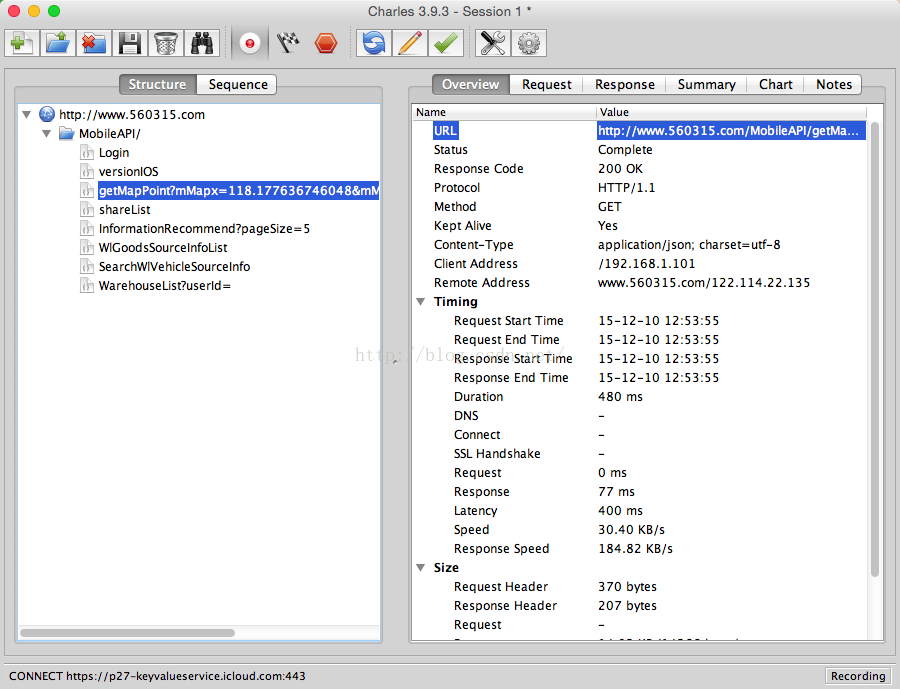Click document icon beside WarehouseList?userId=
Image resolution: width=900 pixels, height=689 pixels.
tap(87, 285)
